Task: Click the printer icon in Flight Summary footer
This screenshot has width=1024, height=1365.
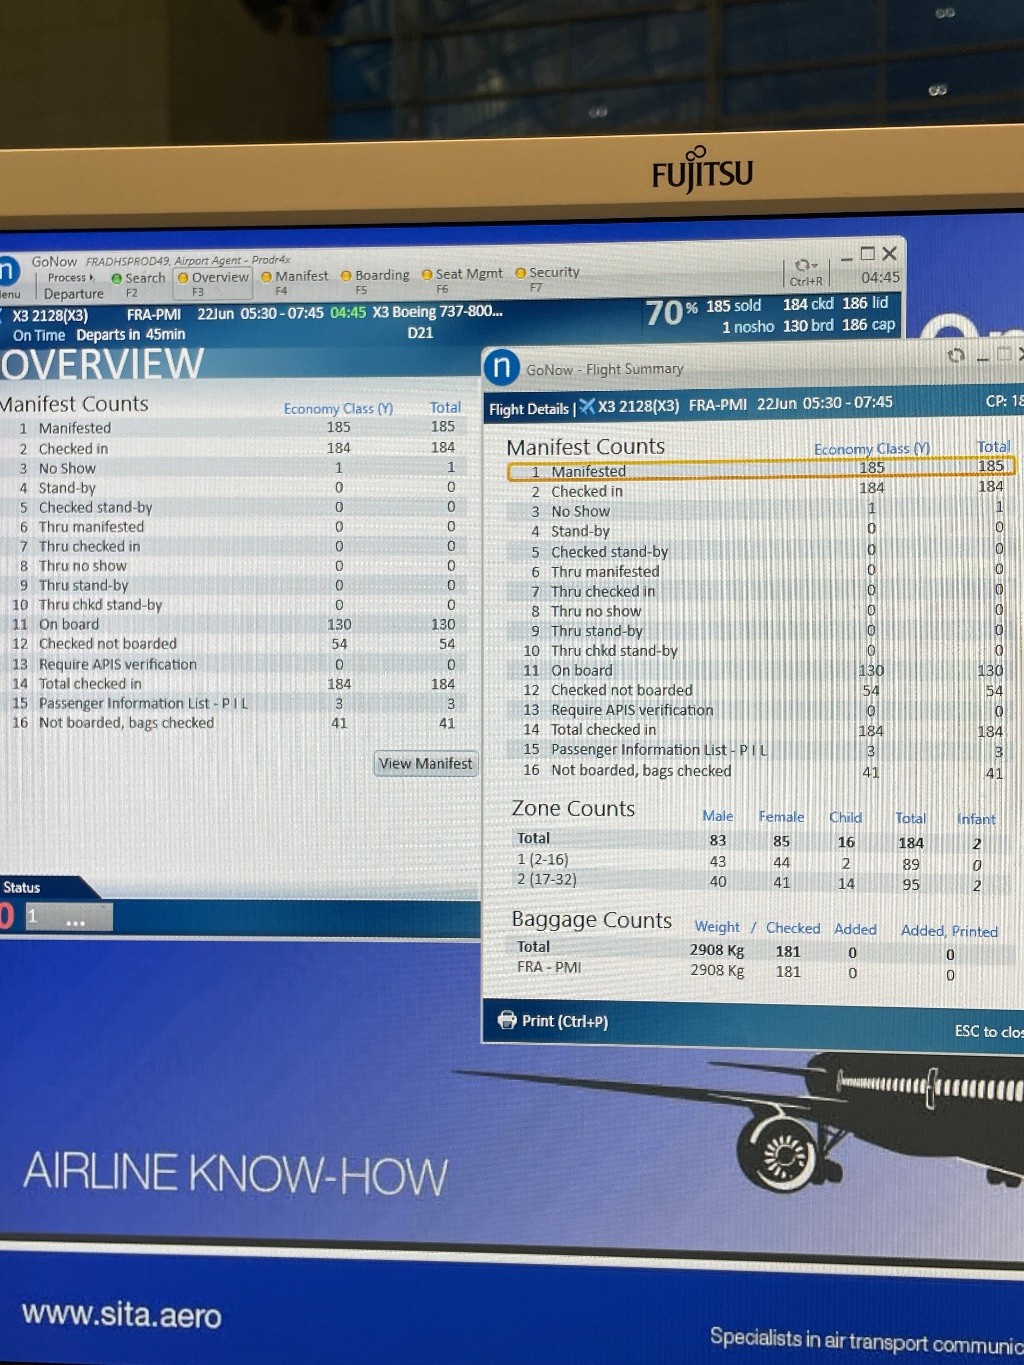Action: pyautogui.click(x=507, y=1020)
